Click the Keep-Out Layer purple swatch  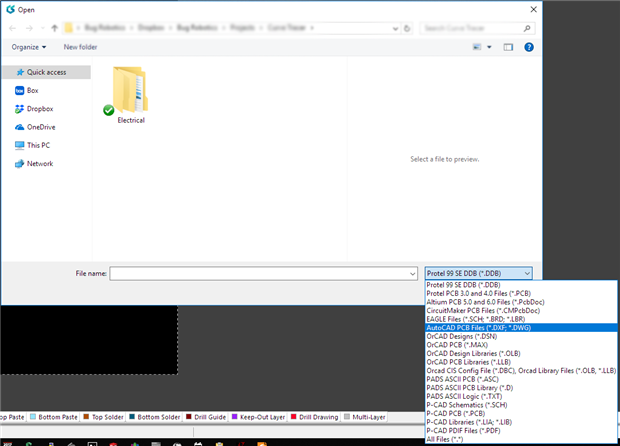tap(234, 416)
